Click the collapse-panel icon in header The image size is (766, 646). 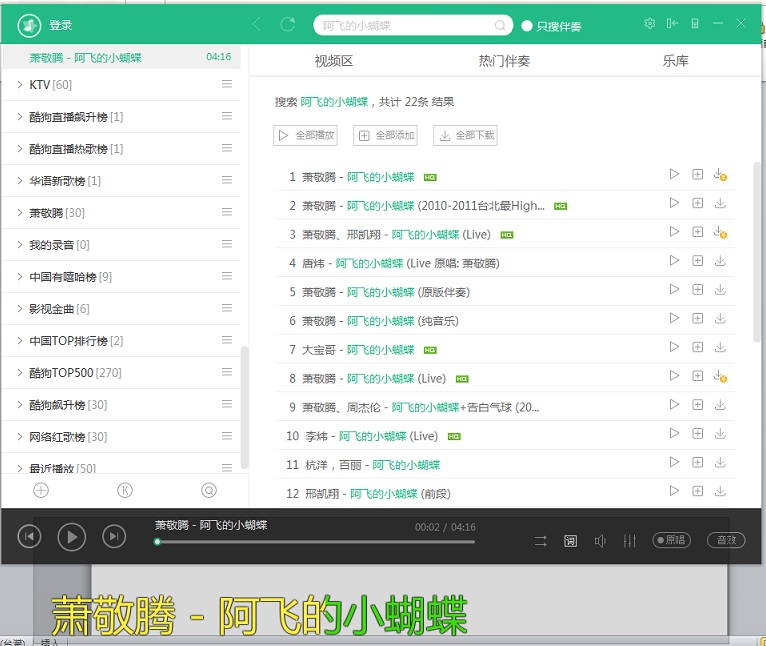672,23
